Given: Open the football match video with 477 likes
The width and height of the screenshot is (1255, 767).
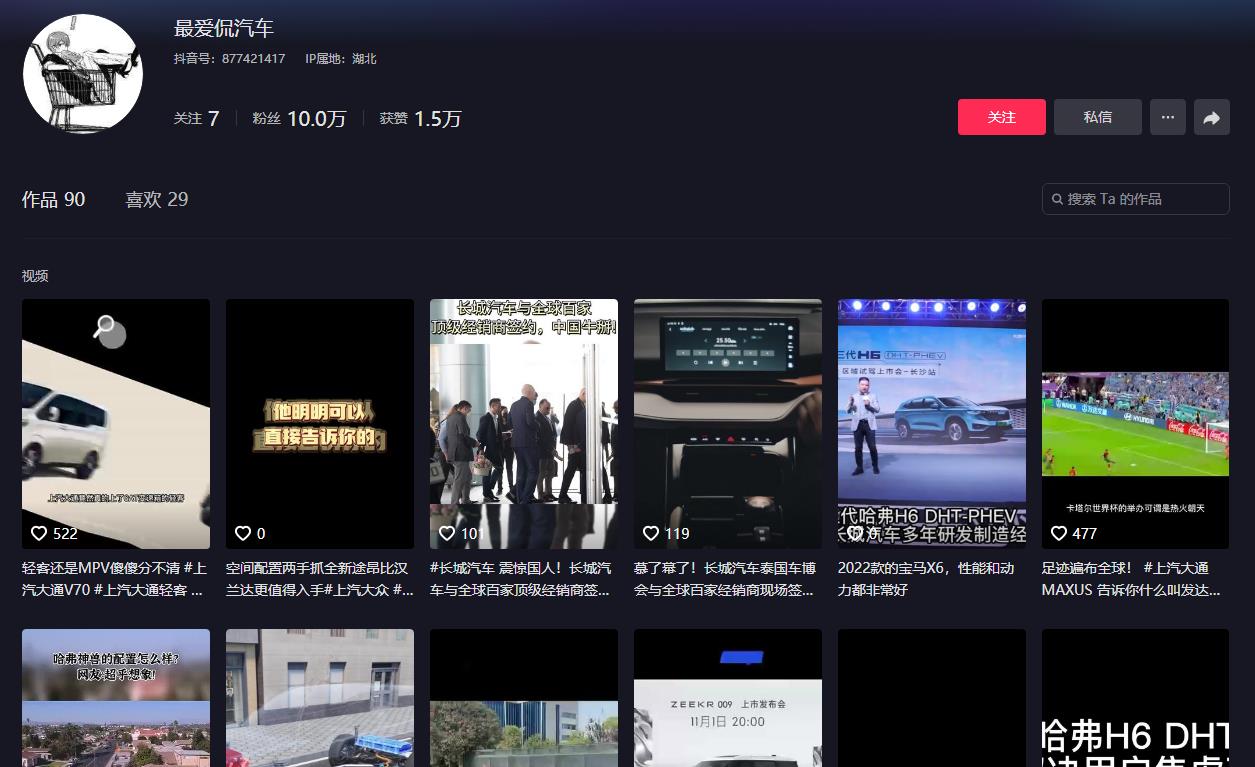Looking at the screenshot, I should tap(1136, 424).
